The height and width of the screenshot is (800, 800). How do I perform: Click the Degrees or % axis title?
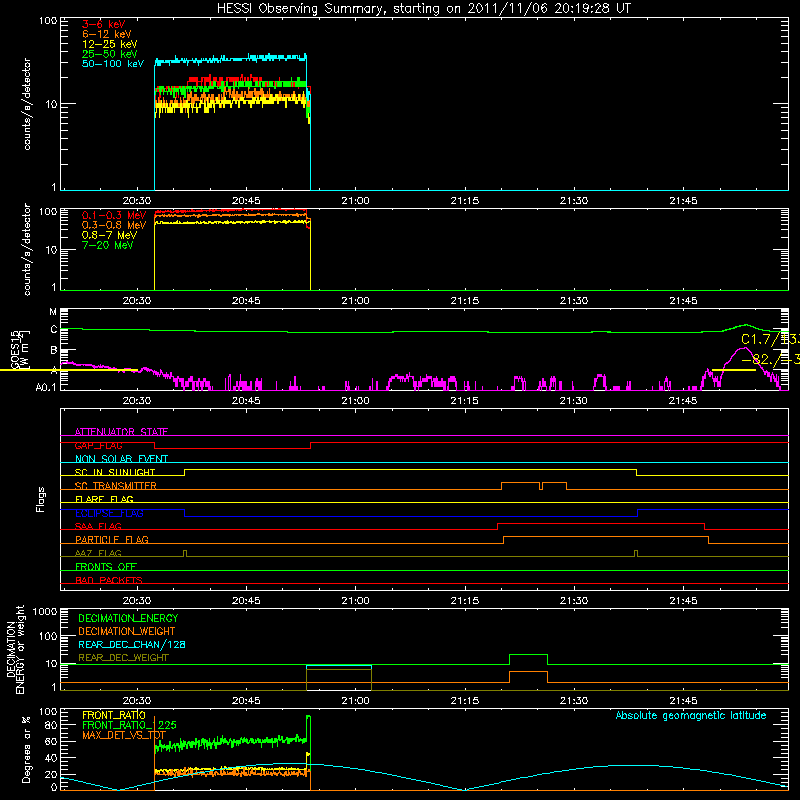coord(26,749)
